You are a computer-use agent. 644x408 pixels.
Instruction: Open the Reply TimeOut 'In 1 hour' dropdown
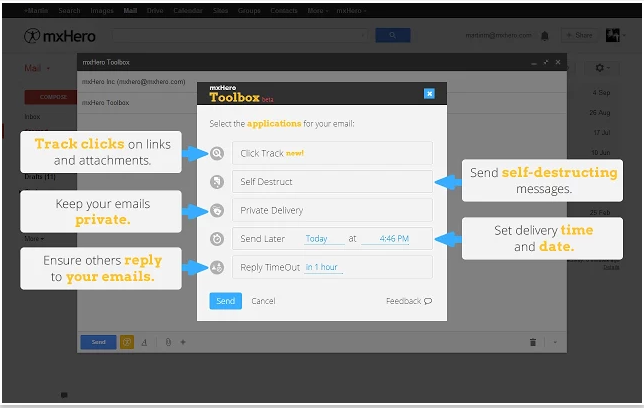[x=323, y=267]
